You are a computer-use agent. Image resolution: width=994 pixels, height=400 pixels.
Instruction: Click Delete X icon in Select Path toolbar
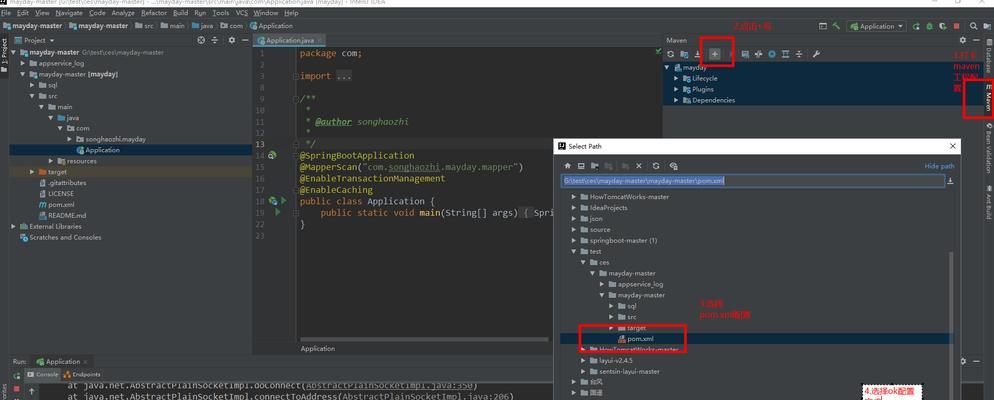(639, 165)
